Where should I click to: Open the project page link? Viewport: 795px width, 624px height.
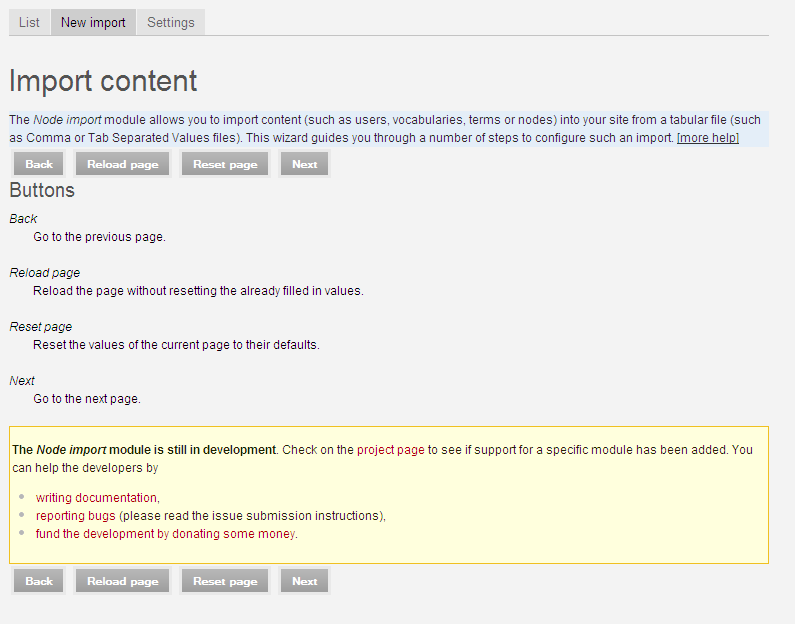[x=390, y=450]
